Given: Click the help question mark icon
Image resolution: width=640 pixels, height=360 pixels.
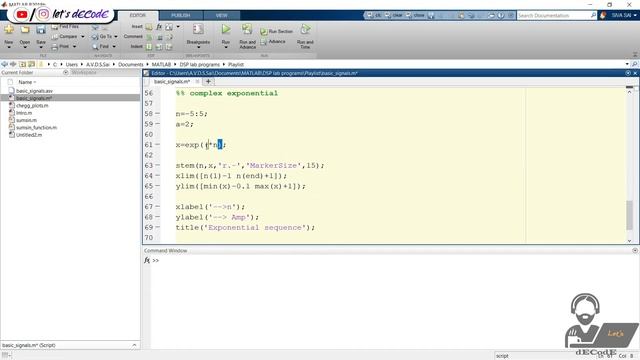Looking at the screenshot, I should point(501,15).
